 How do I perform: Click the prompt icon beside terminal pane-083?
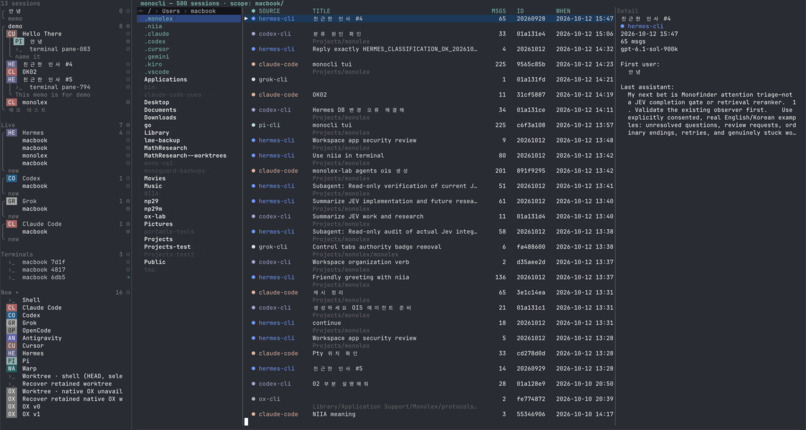[19, 49]
